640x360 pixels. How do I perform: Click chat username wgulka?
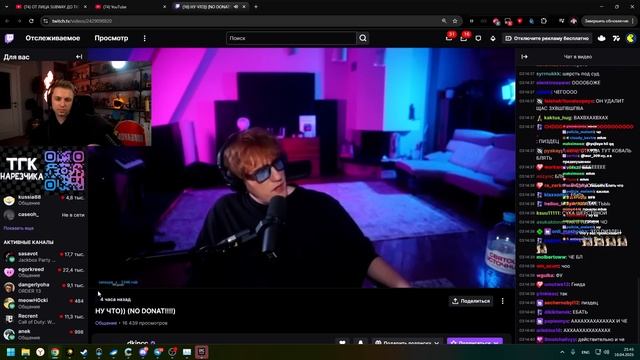click(544, 275)
